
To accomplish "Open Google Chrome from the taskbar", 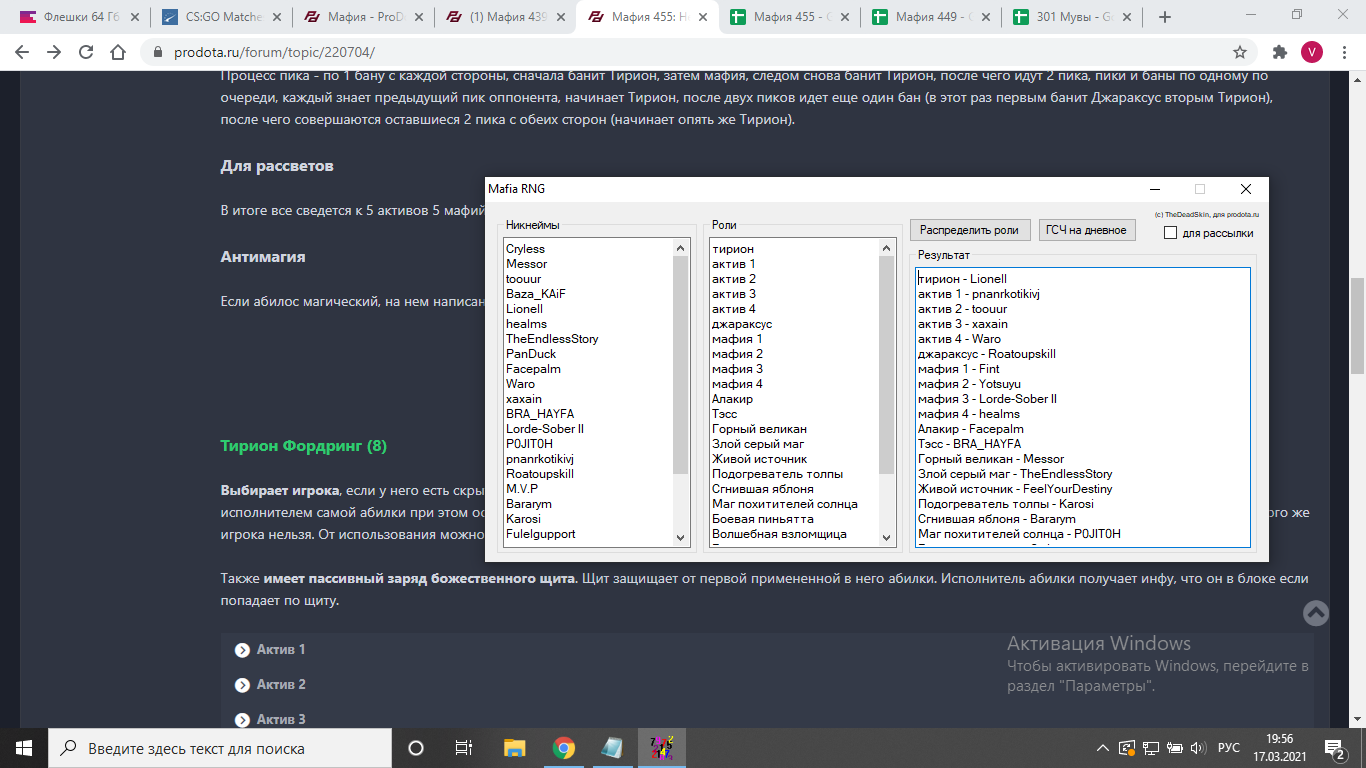I will pyautogui.click(x=563, y=748).
